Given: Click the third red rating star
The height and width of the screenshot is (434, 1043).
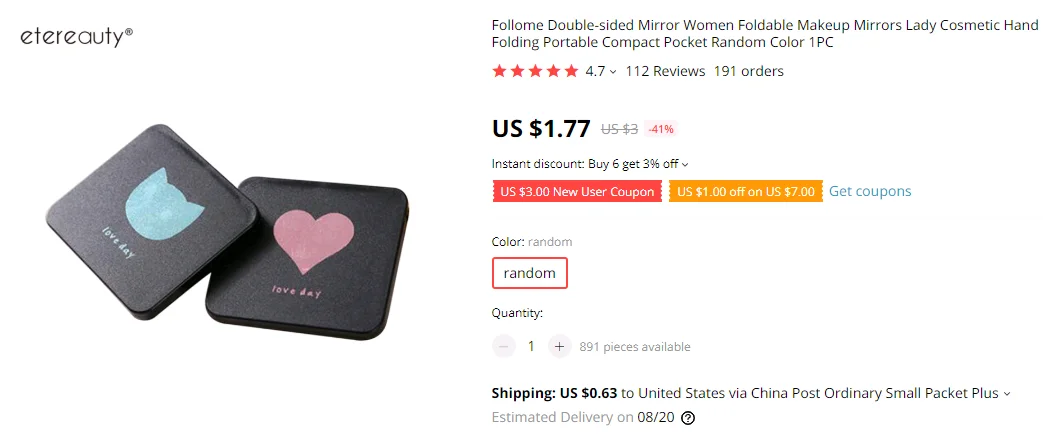Looking at the screenshot, I should click(535, 71).
